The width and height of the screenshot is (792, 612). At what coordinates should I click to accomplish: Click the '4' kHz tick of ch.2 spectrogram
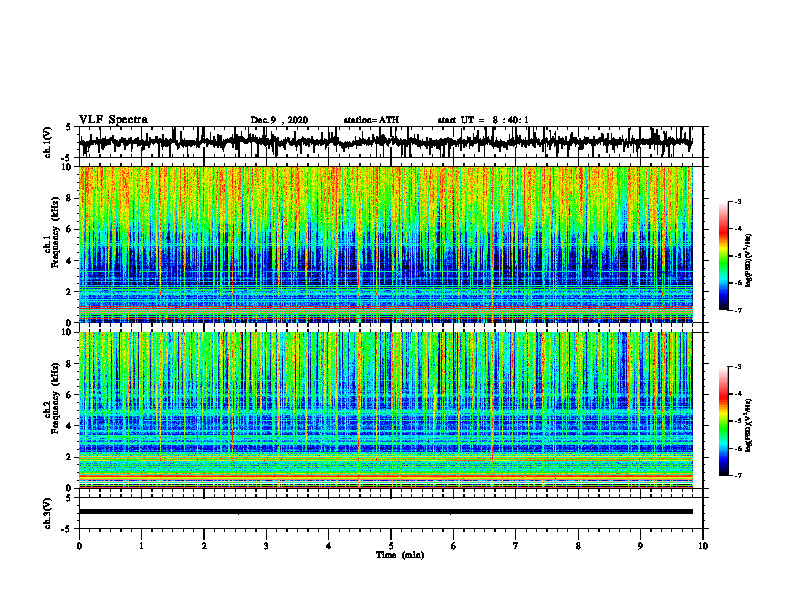pos(70,426)
